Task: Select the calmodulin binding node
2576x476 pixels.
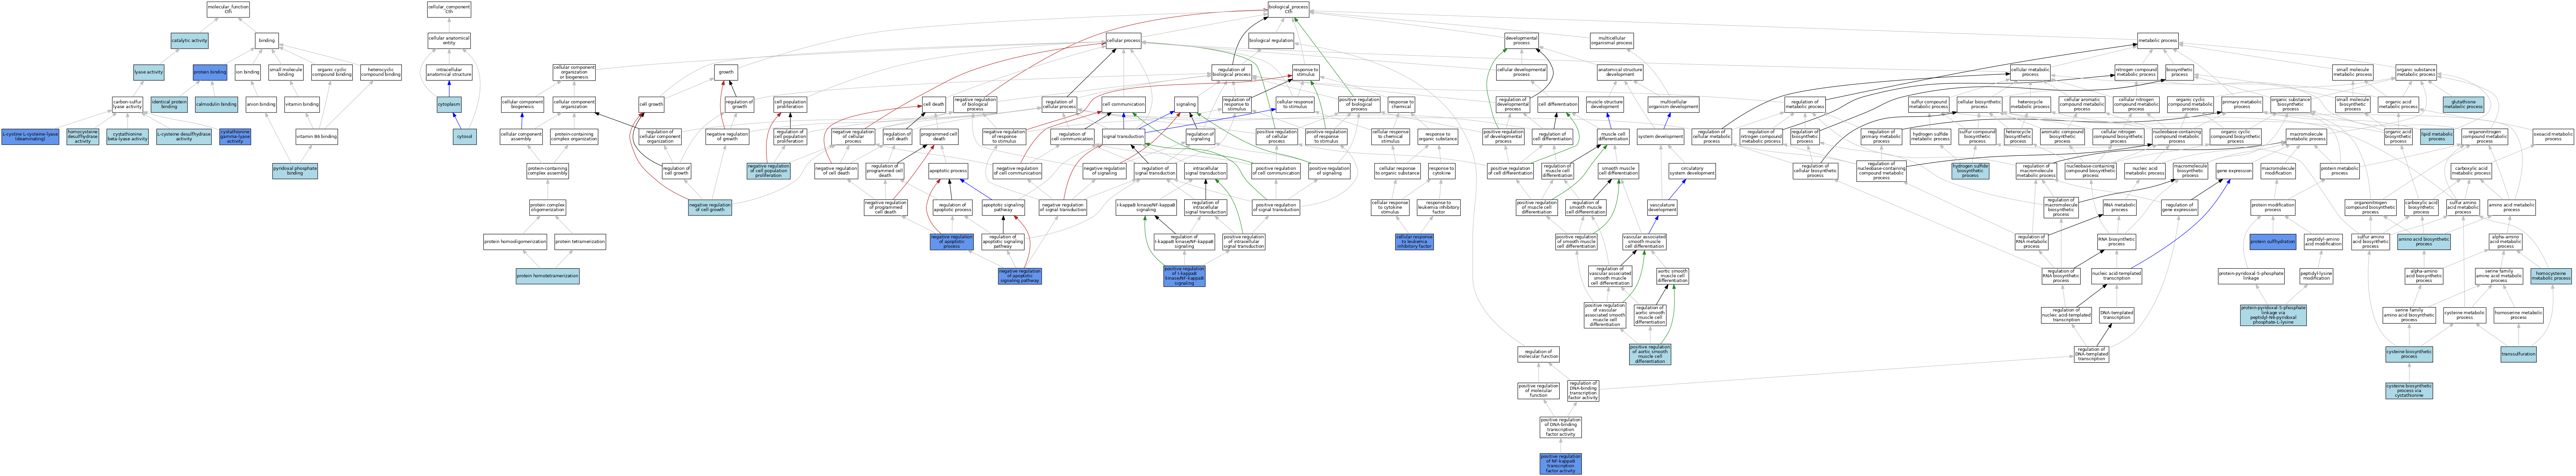Action: point(216,104)
